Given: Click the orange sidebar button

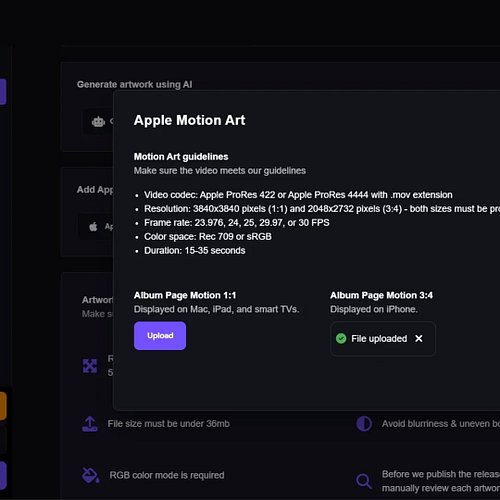Looking at the screenshot, I should (3, 406).
